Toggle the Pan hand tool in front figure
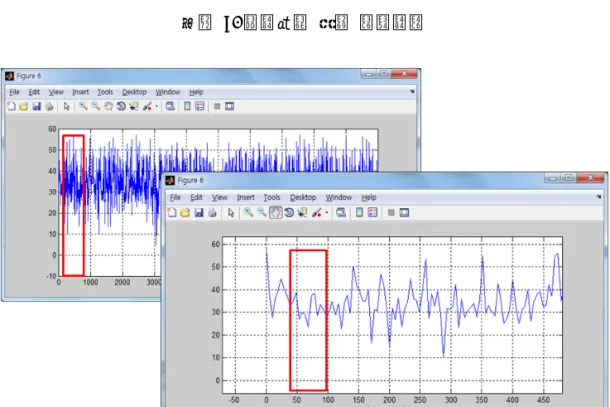This screenshot has width=610, height=407. (275, 212)
